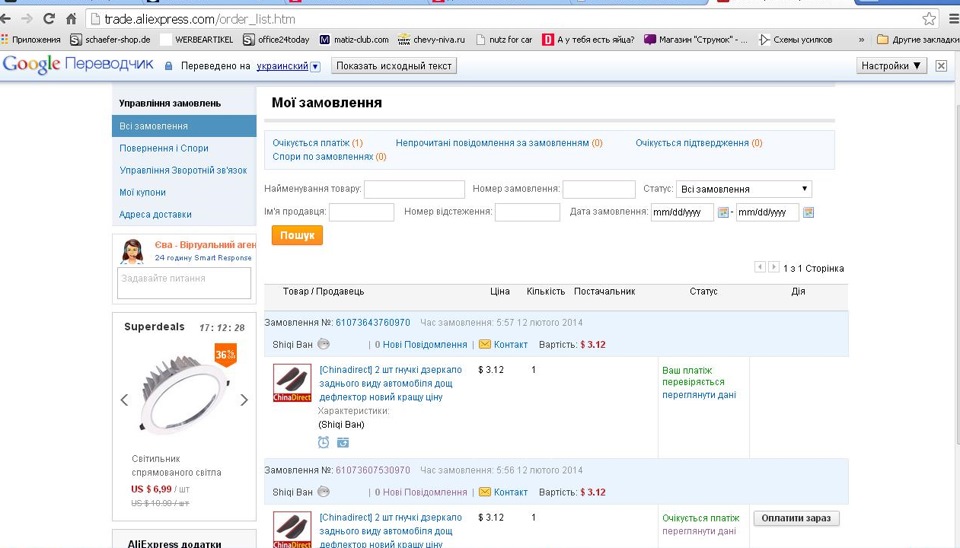The width and height of the screenshot is (960, 548).
Task: Filter by Очікується підтвердження (0)
Action: click(699, 143)
